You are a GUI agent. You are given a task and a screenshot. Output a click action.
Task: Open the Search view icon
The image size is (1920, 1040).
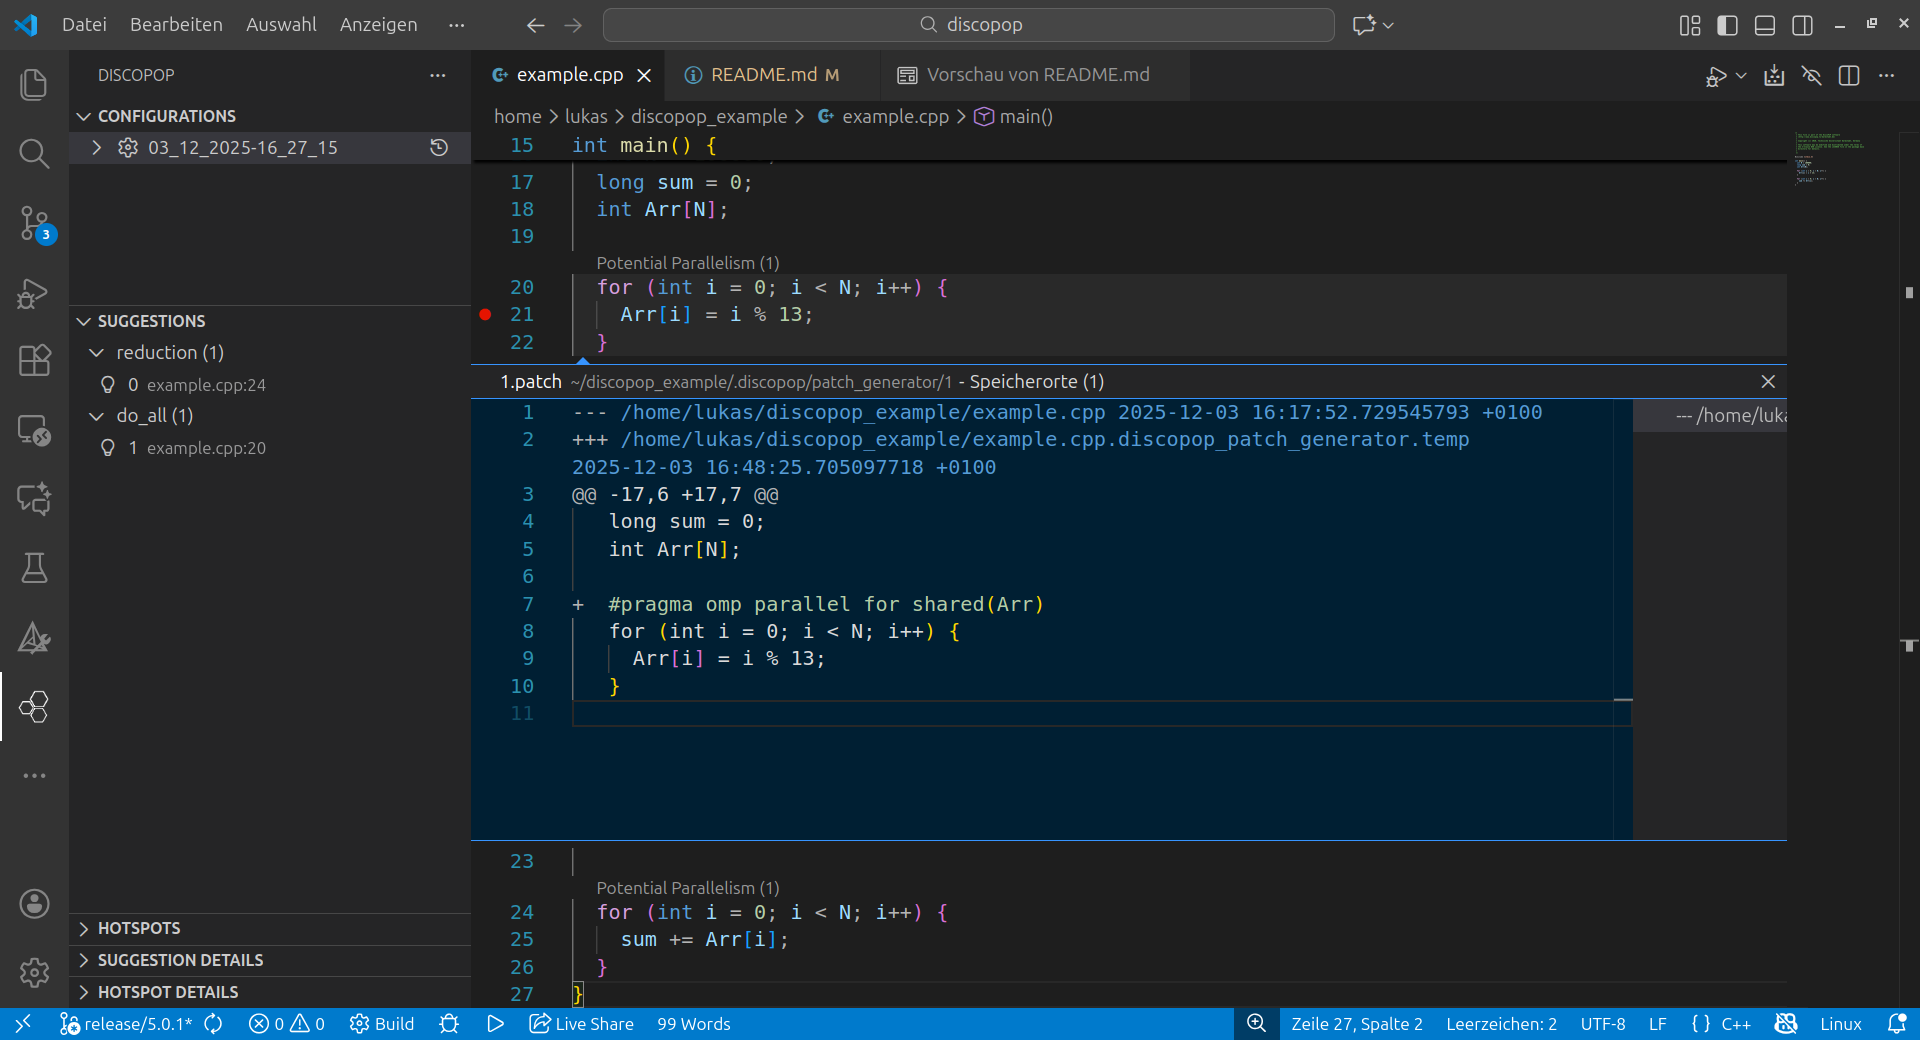click(34, 153)
